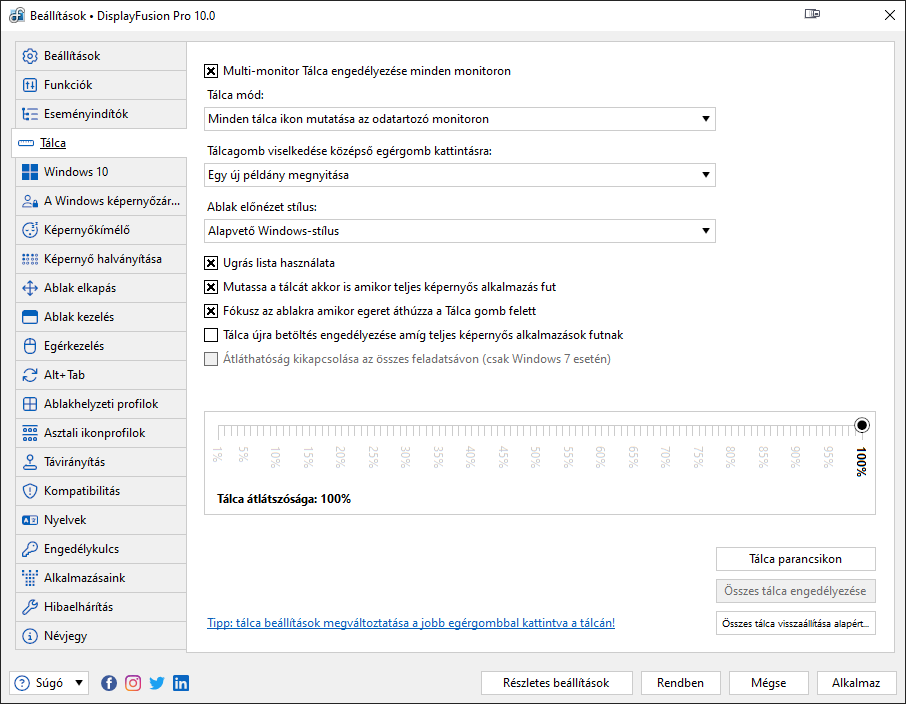The height and width of the screenshot is (704, 906).
Task: Switch to the Funkciók section
Action: pyautogui.click(x=101, y=85)
